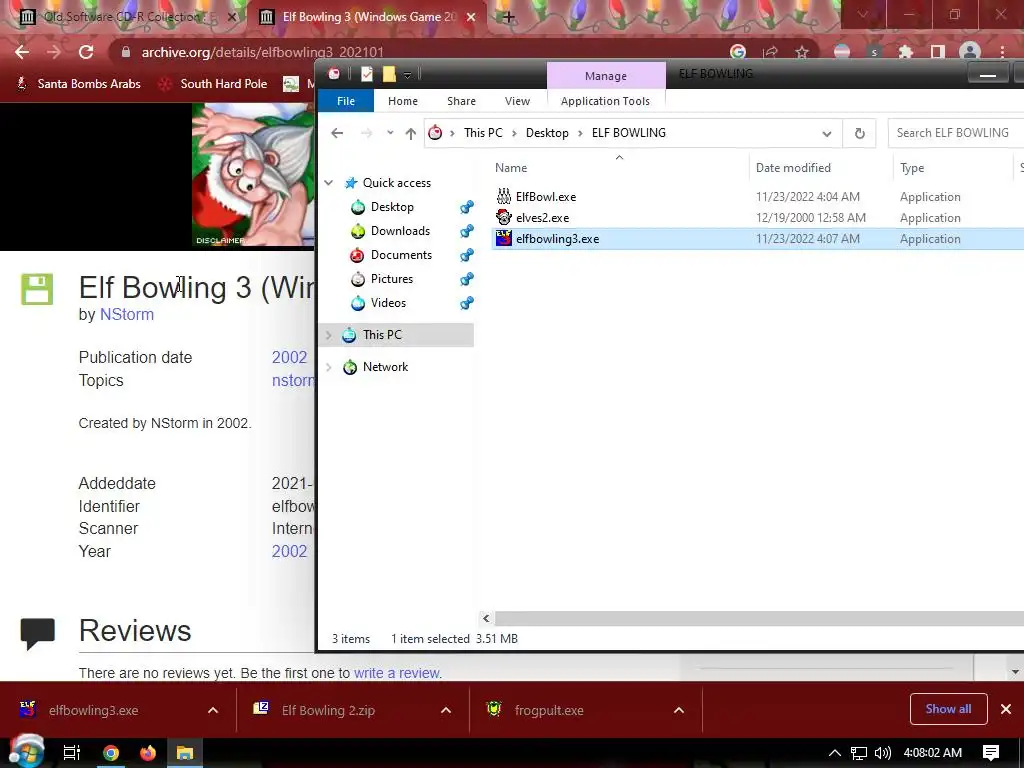Open Pictures in Quick access
1024x768 pixels.
pos(392,279)
